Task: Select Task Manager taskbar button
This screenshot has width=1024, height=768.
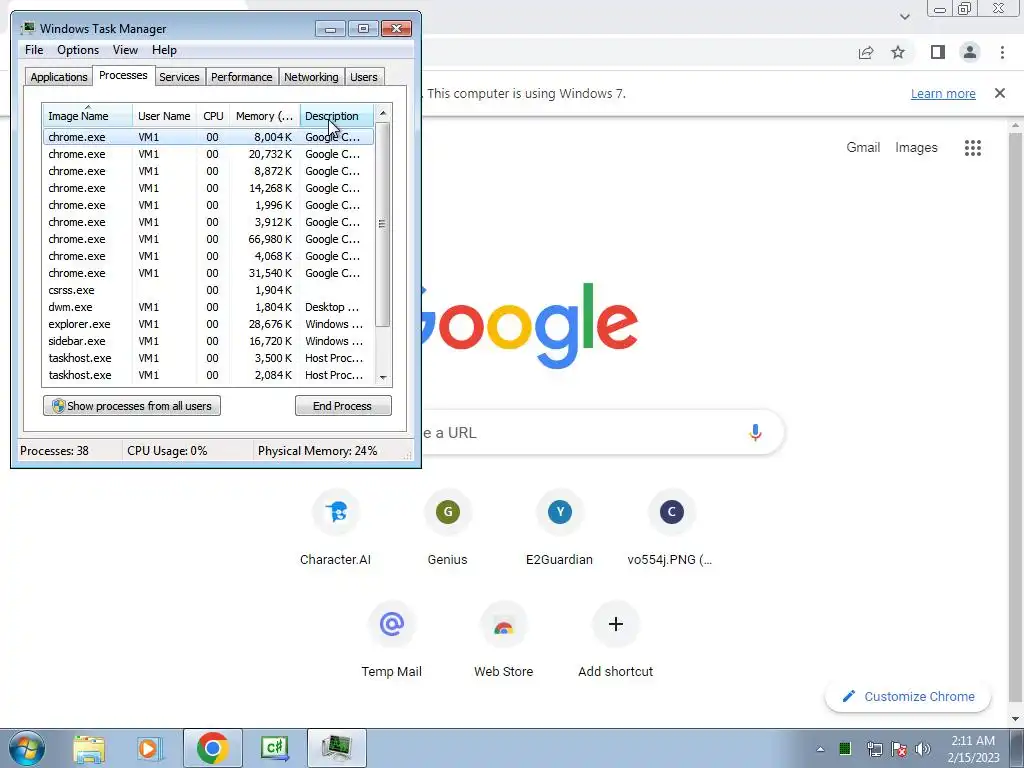Action: [336, 748]
